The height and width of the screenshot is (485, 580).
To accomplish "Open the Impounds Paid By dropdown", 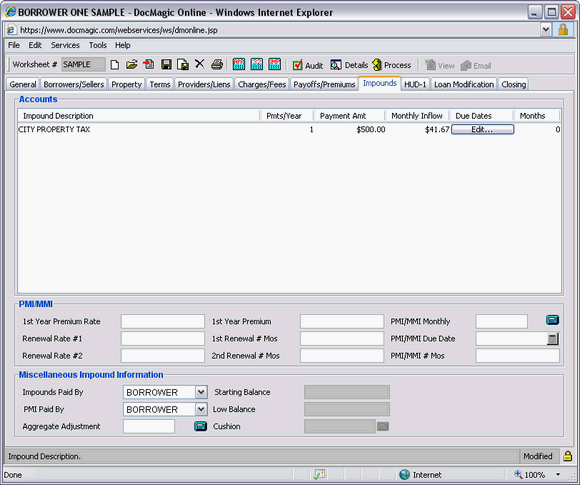I will (x=201, y=392).
